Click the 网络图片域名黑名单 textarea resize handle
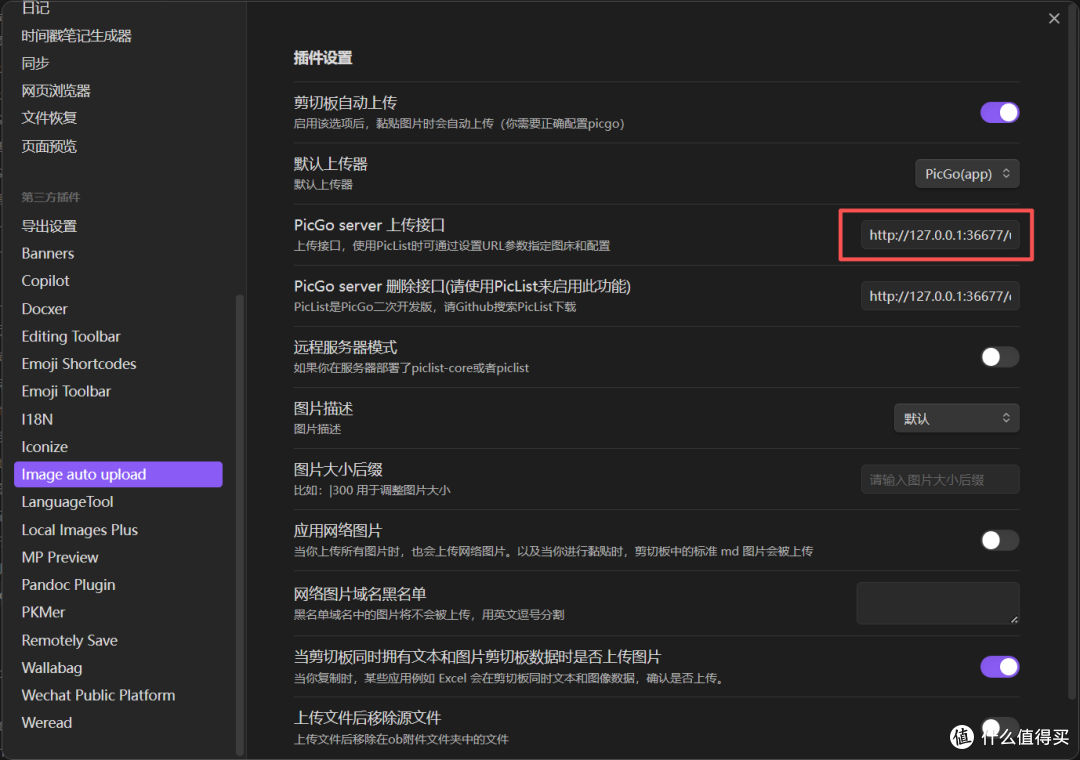 (1014, 619)
